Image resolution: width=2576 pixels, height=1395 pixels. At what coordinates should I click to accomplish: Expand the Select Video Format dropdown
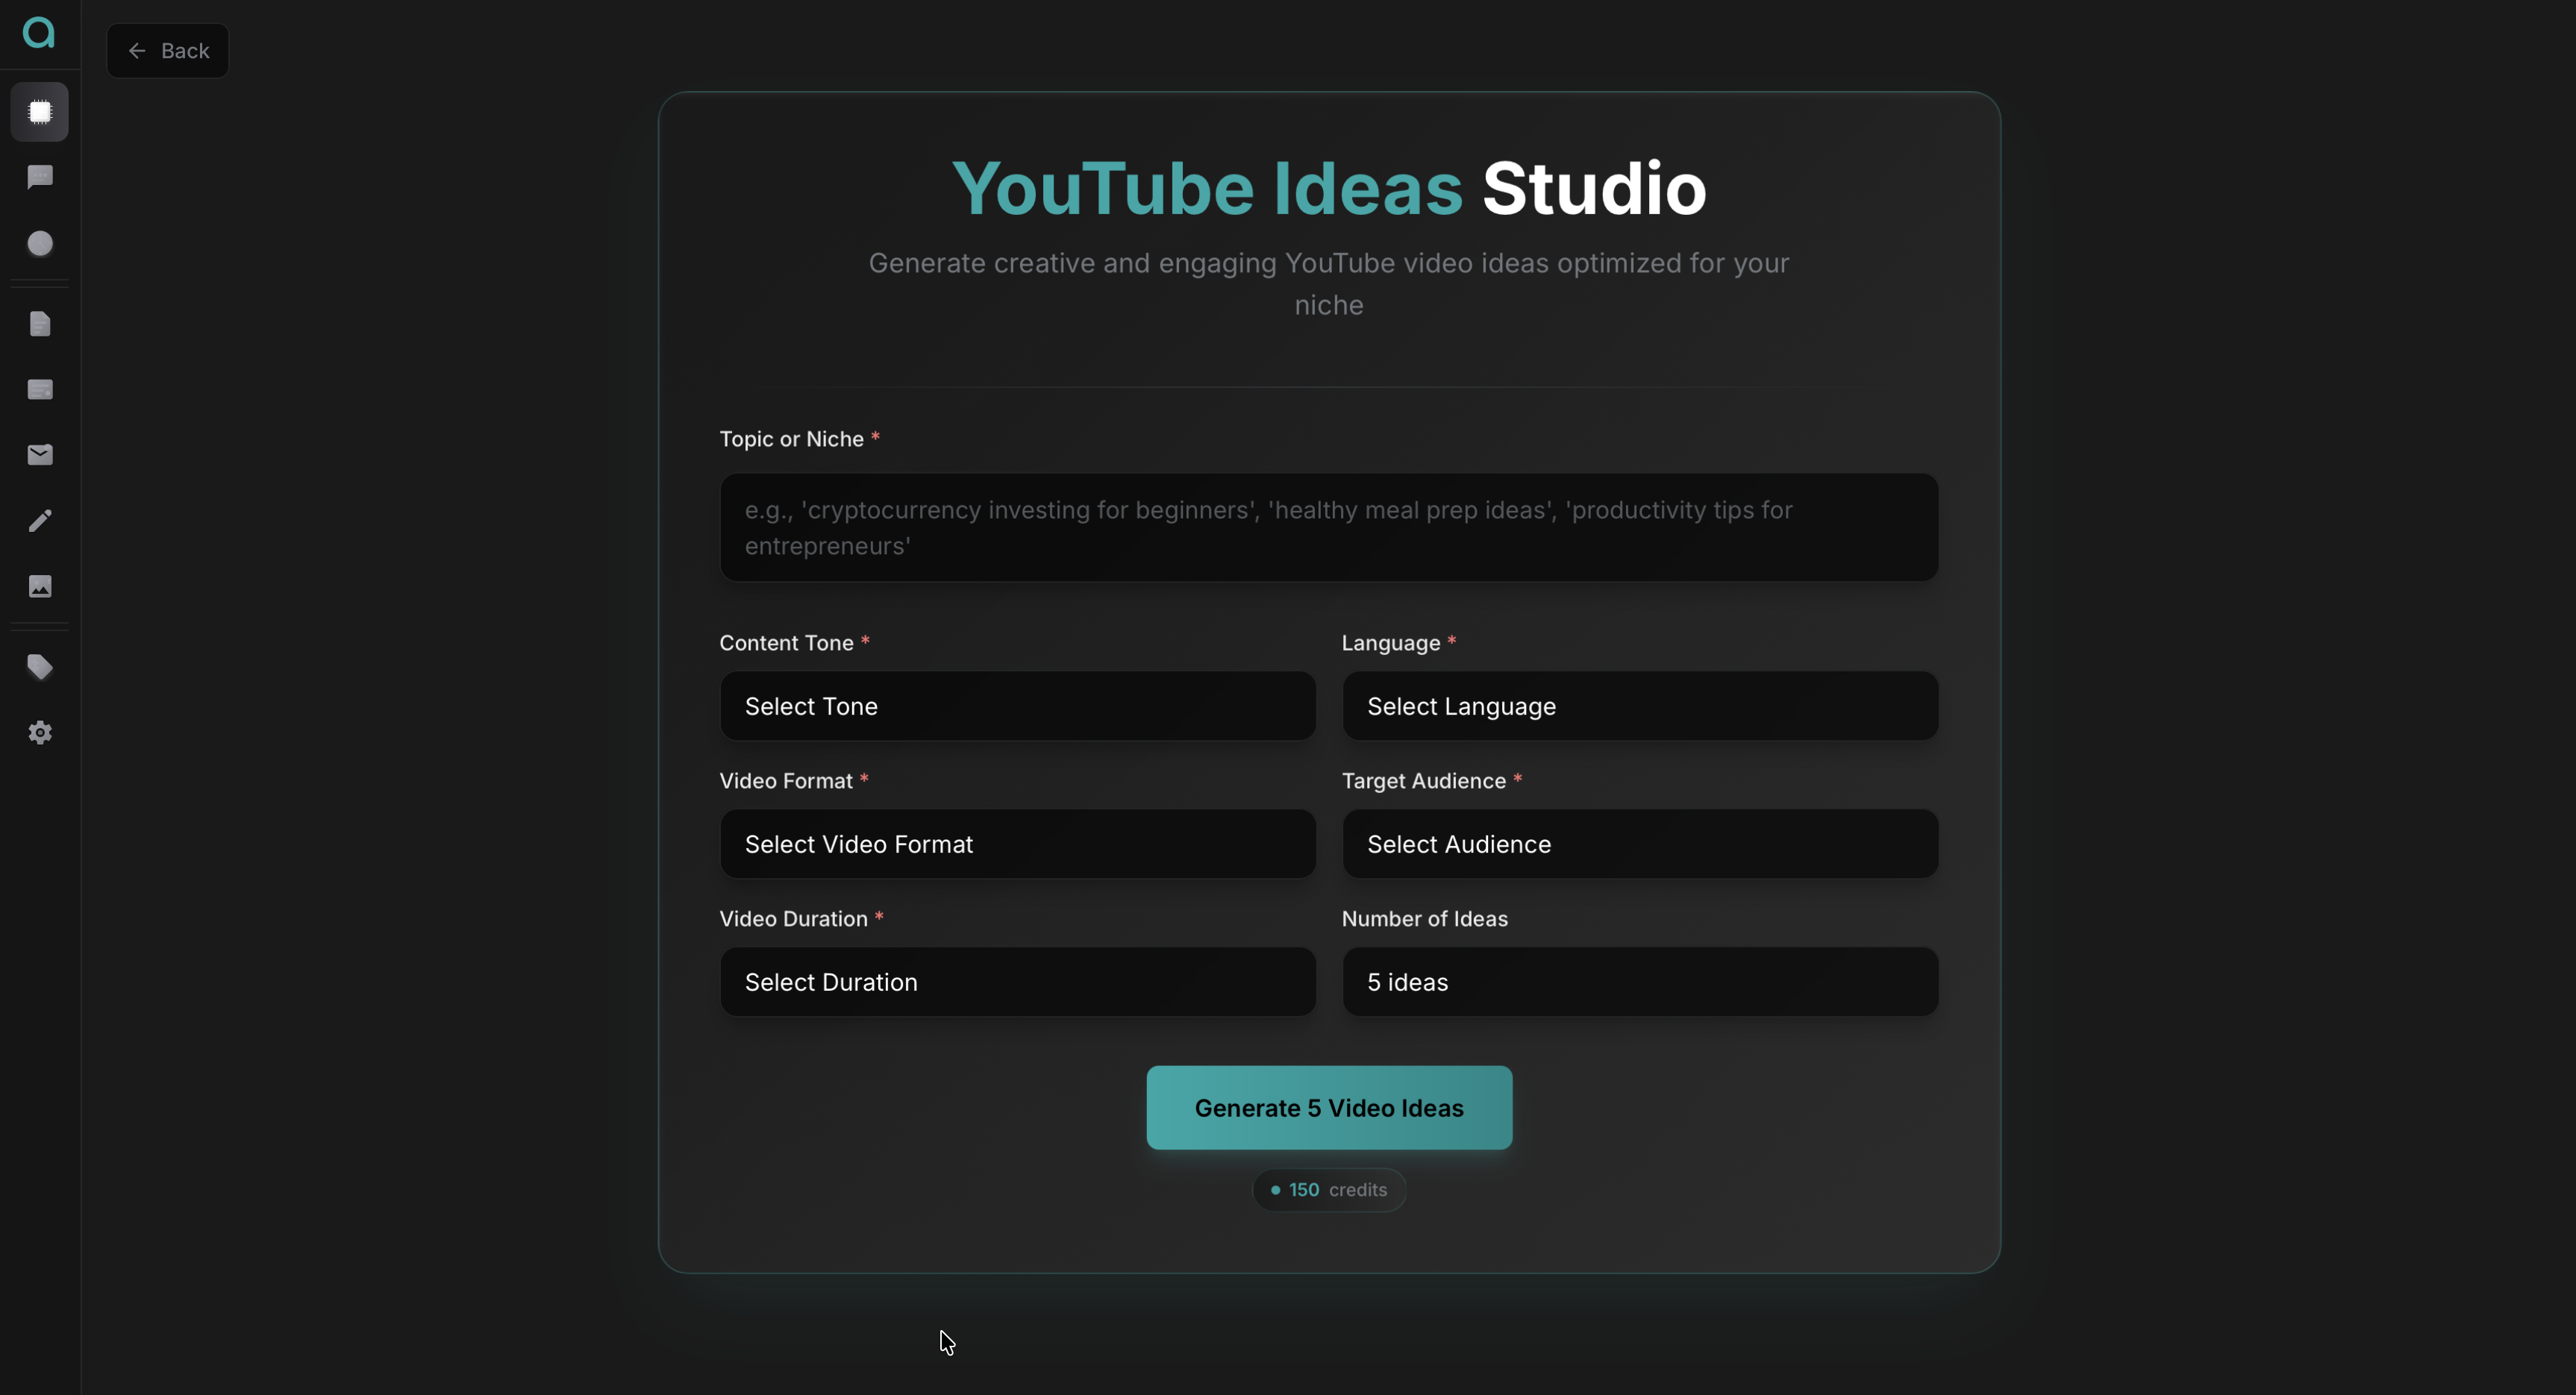[x=1016, y=843]
